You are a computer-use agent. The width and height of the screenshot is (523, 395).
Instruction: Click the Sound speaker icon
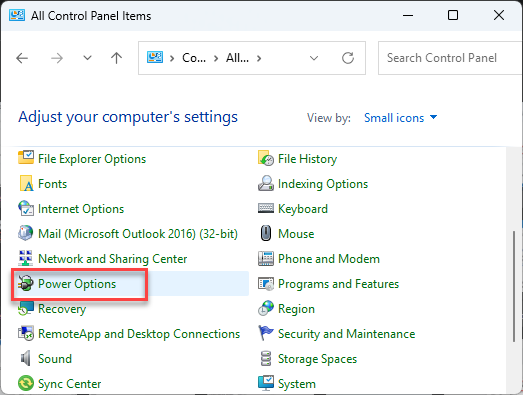[26, 358]
